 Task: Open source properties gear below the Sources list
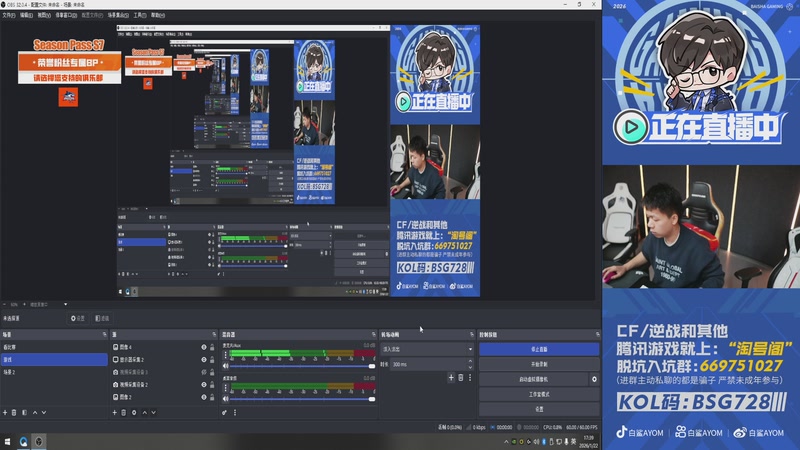(134, 412)
